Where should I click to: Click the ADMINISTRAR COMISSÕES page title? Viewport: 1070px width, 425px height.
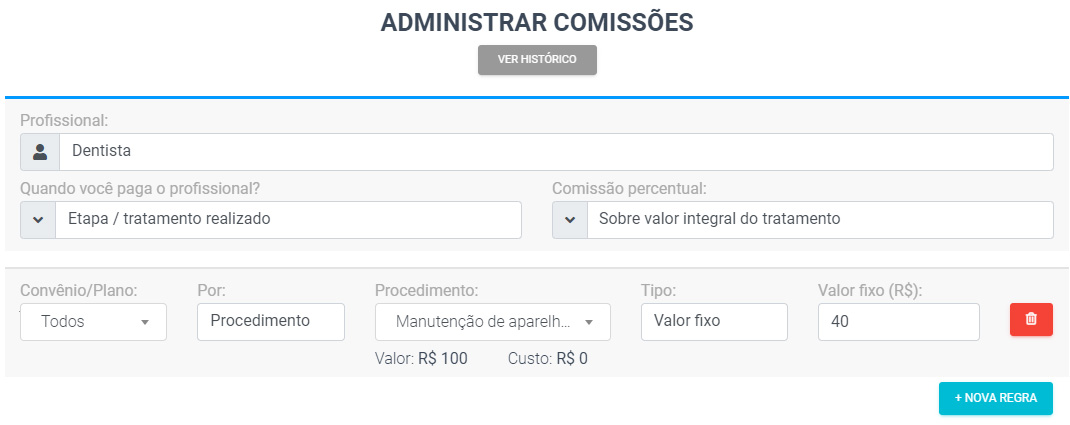(537, 23)
